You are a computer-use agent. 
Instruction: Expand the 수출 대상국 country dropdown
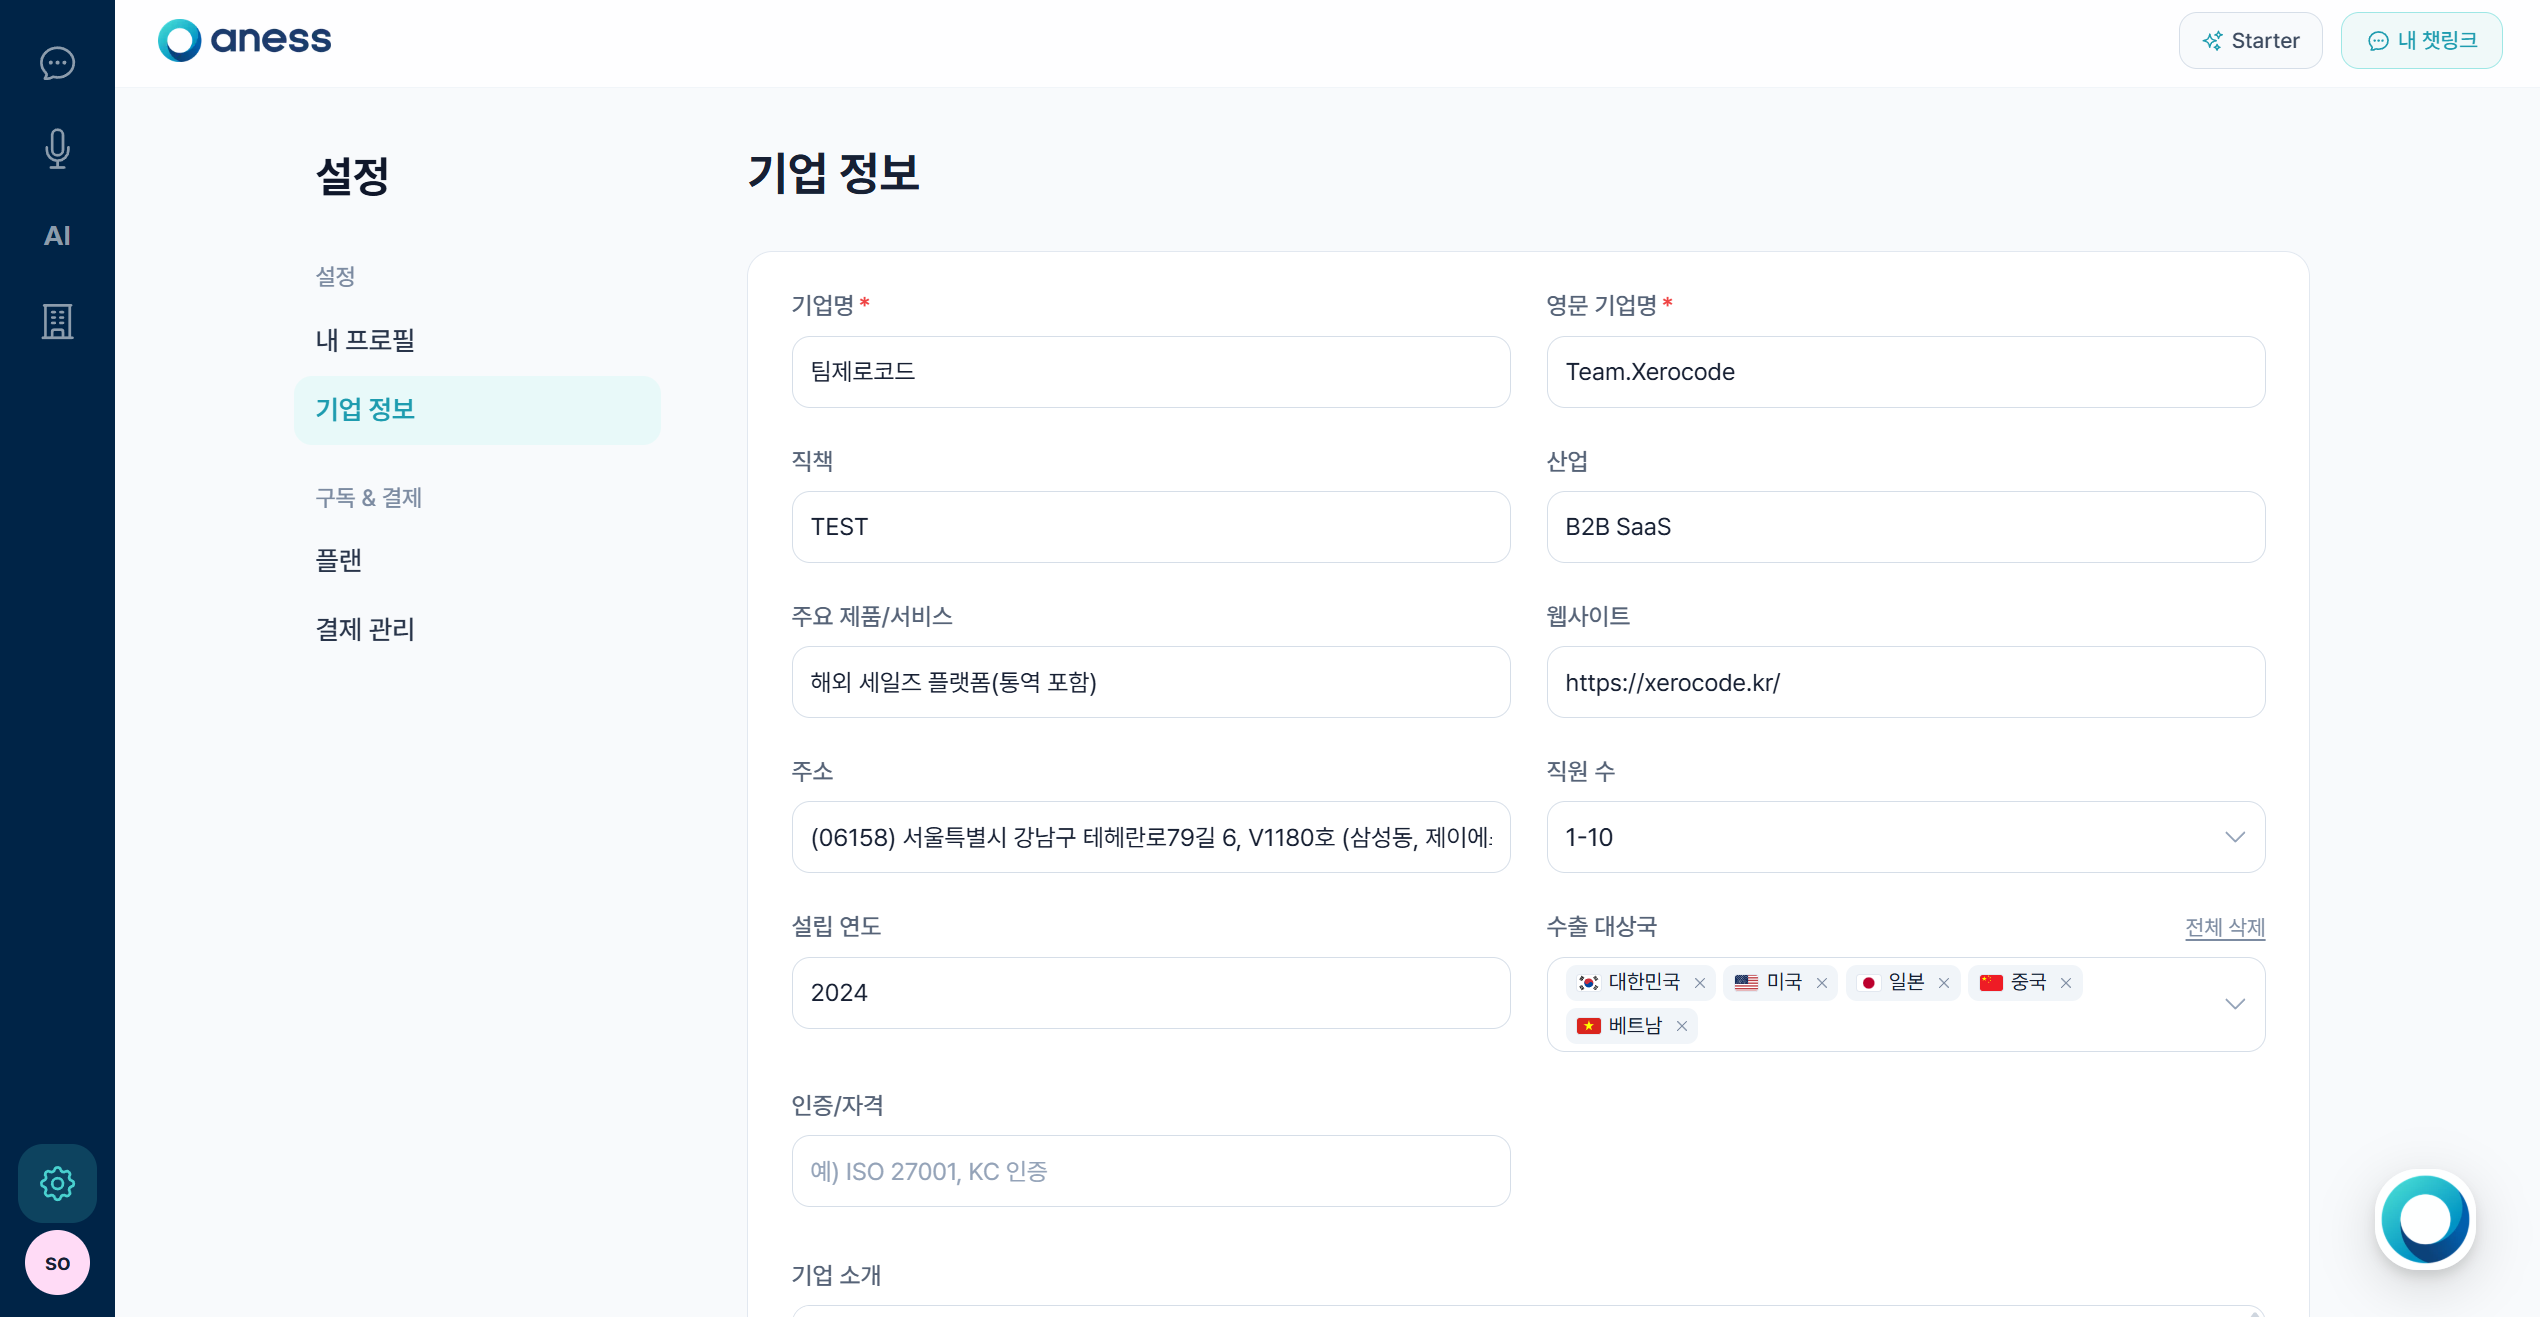pos(2235,1004)
